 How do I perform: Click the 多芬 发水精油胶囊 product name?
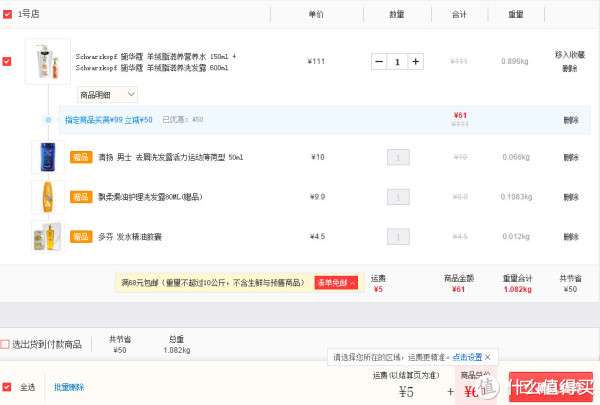coord(130,237)
